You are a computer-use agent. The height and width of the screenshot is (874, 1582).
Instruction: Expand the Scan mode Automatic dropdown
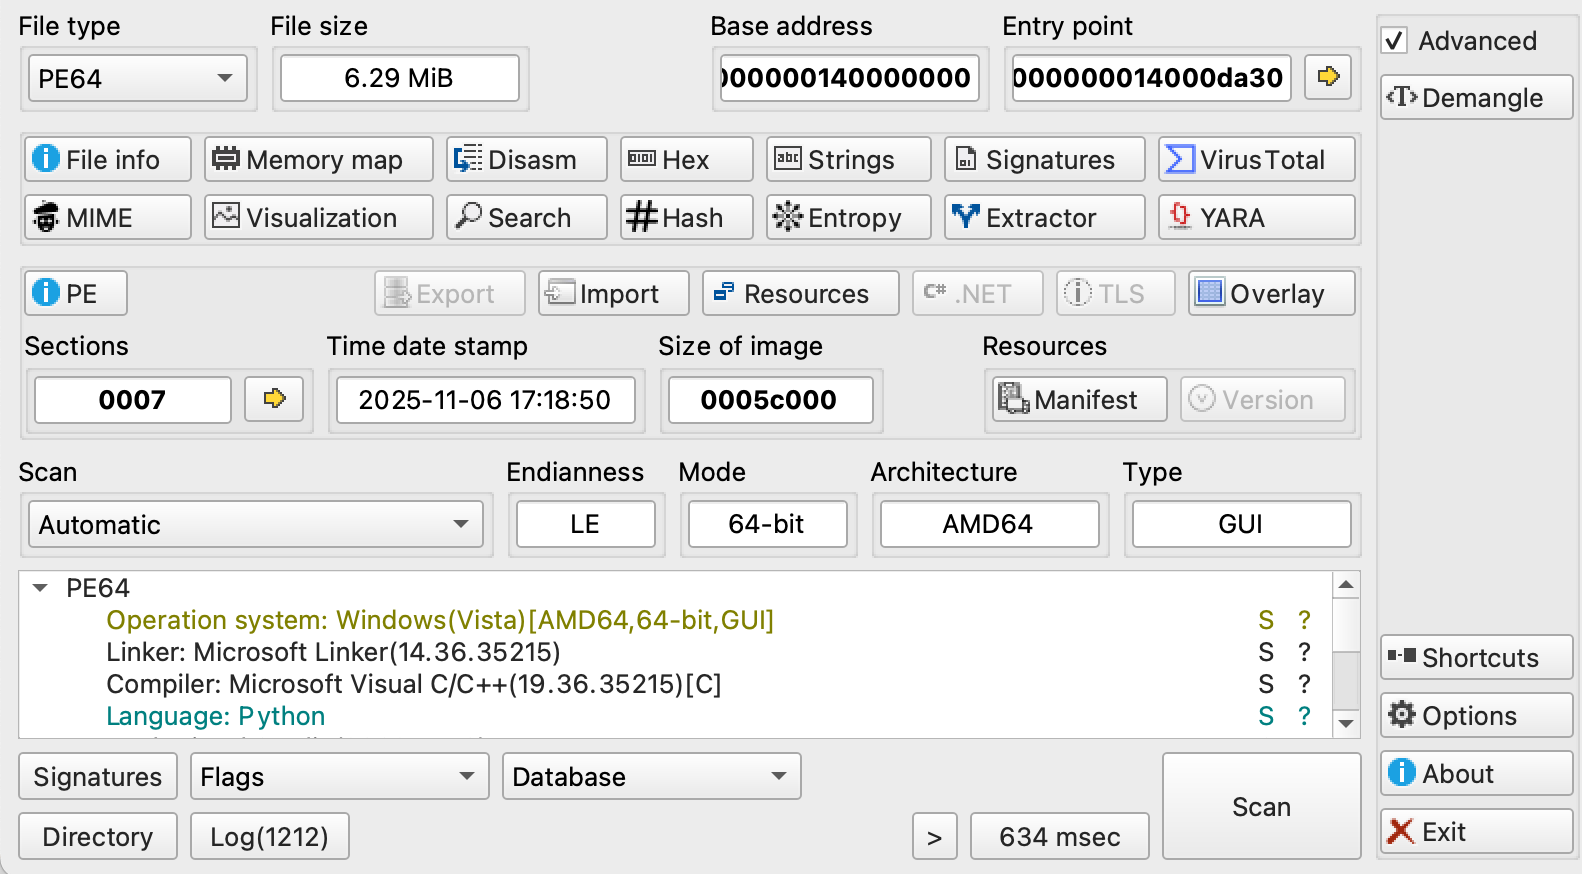click(x=255, y=525)
